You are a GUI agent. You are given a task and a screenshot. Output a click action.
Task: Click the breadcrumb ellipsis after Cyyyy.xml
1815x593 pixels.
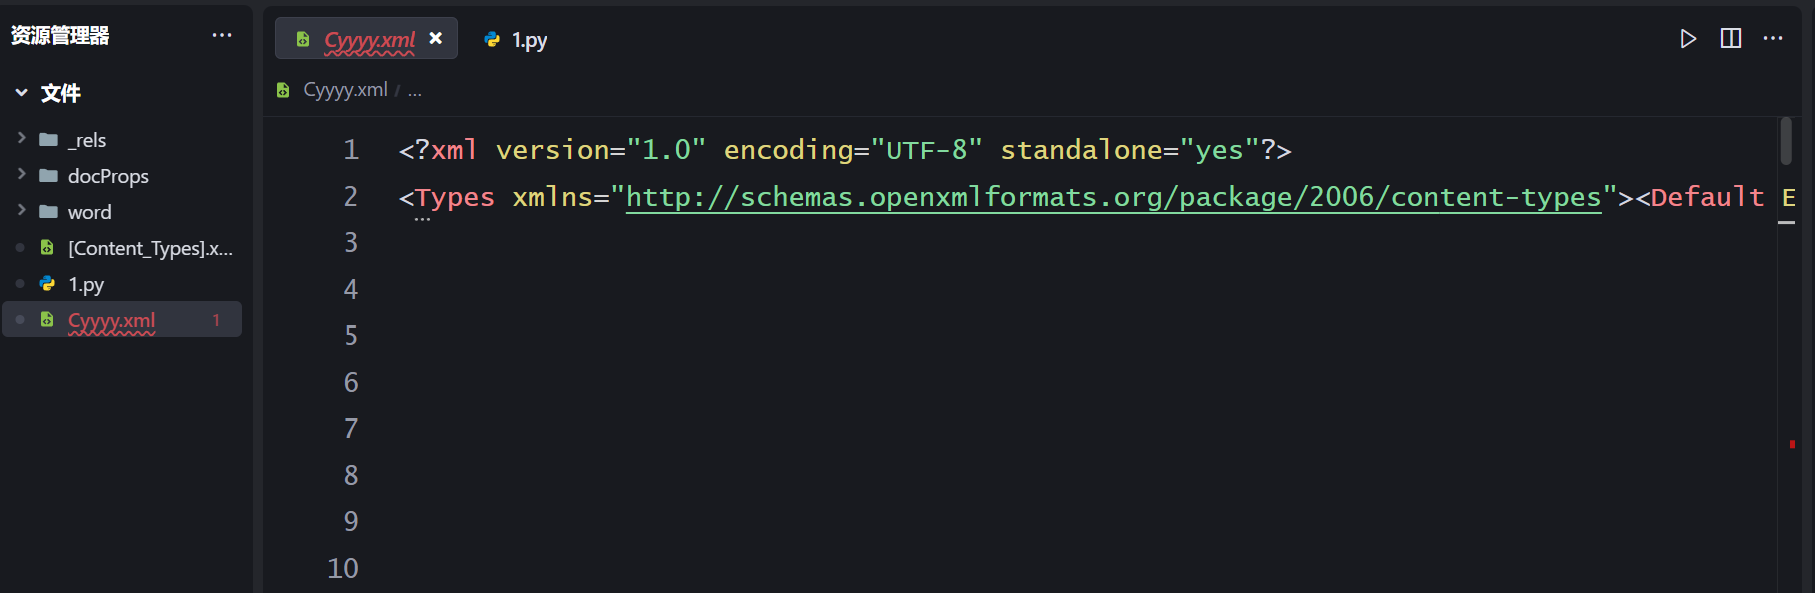click(415, 91)
